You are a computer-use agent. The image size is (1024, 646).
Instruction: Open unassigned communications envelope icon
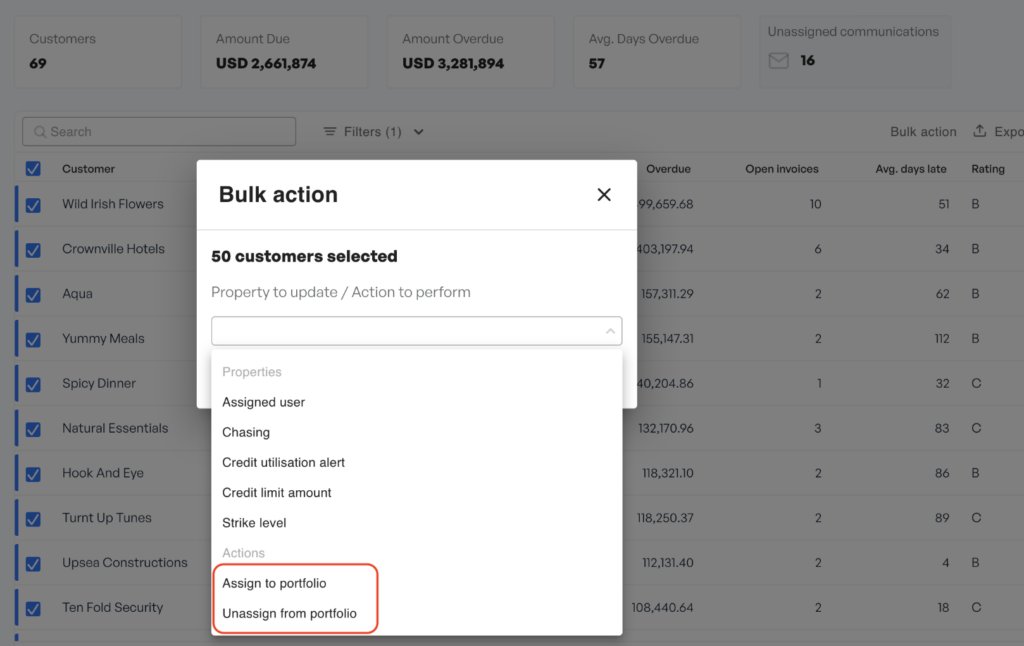tap(778, 61)
